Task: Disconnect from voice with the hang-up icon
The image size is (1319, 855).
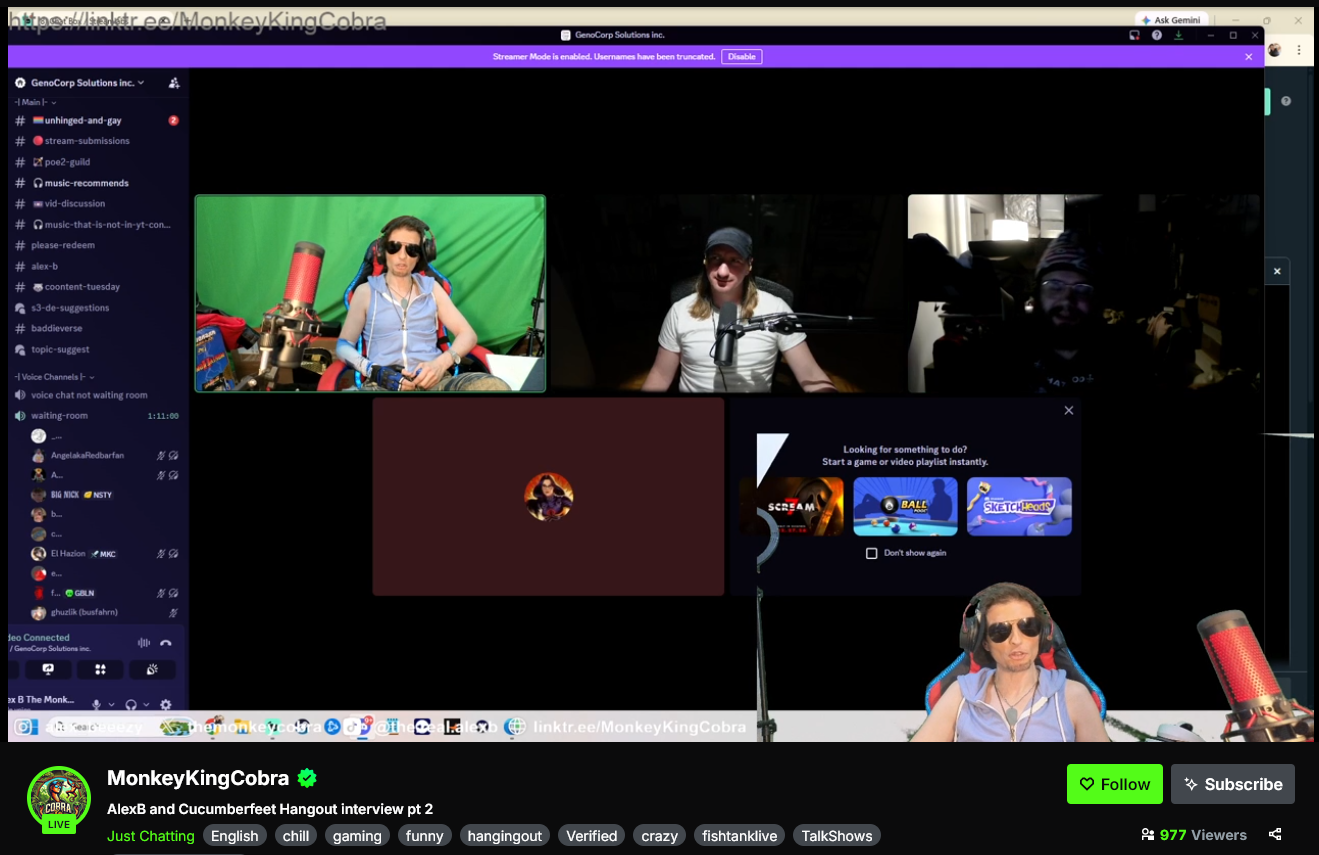Action: tap(166, 643)
